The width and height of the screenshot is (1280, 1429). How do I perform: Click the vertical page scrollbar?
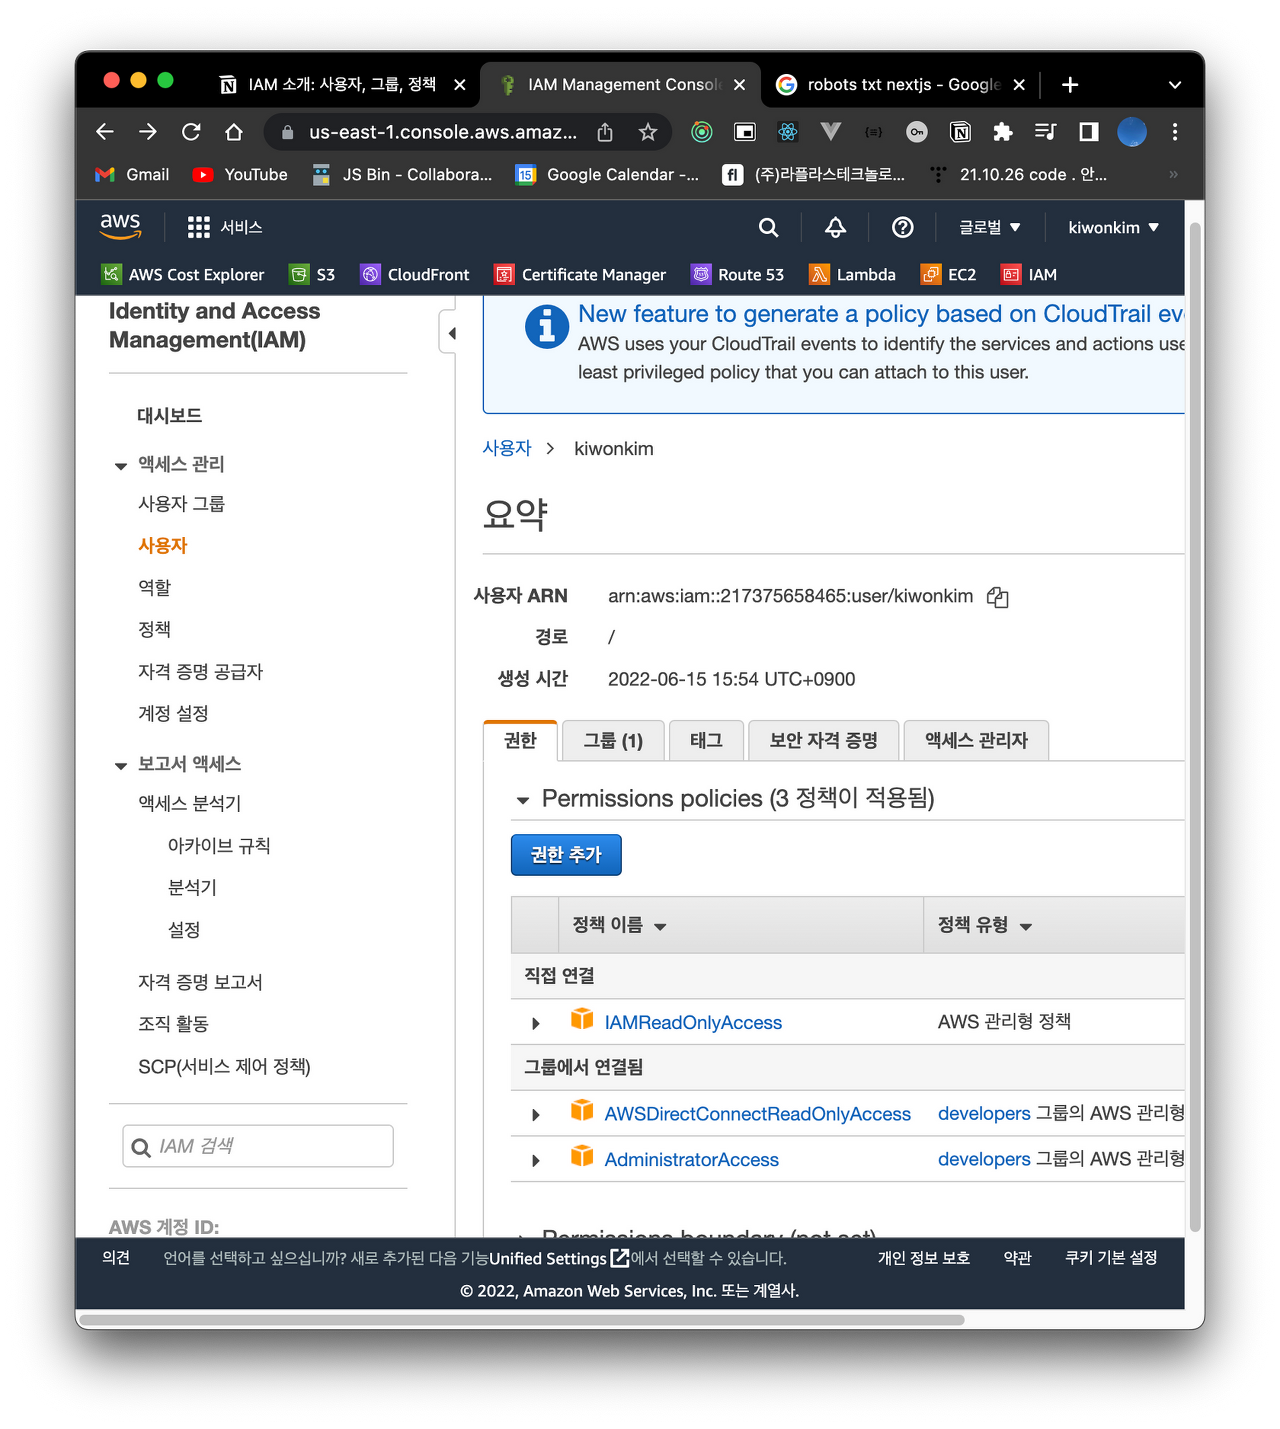[1195, 725]
